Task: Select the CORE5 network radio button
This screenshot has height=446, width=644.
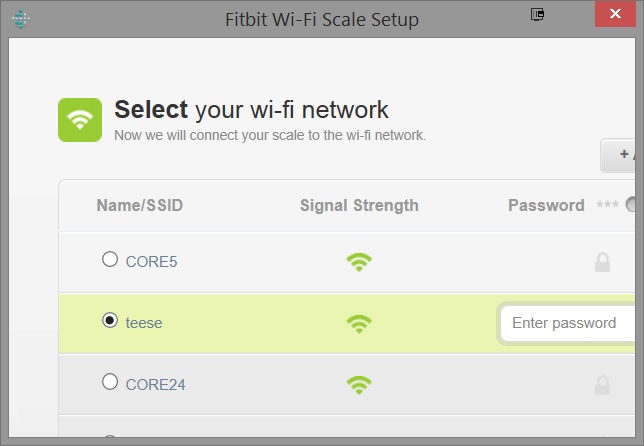Action: [x=110, y=260]
